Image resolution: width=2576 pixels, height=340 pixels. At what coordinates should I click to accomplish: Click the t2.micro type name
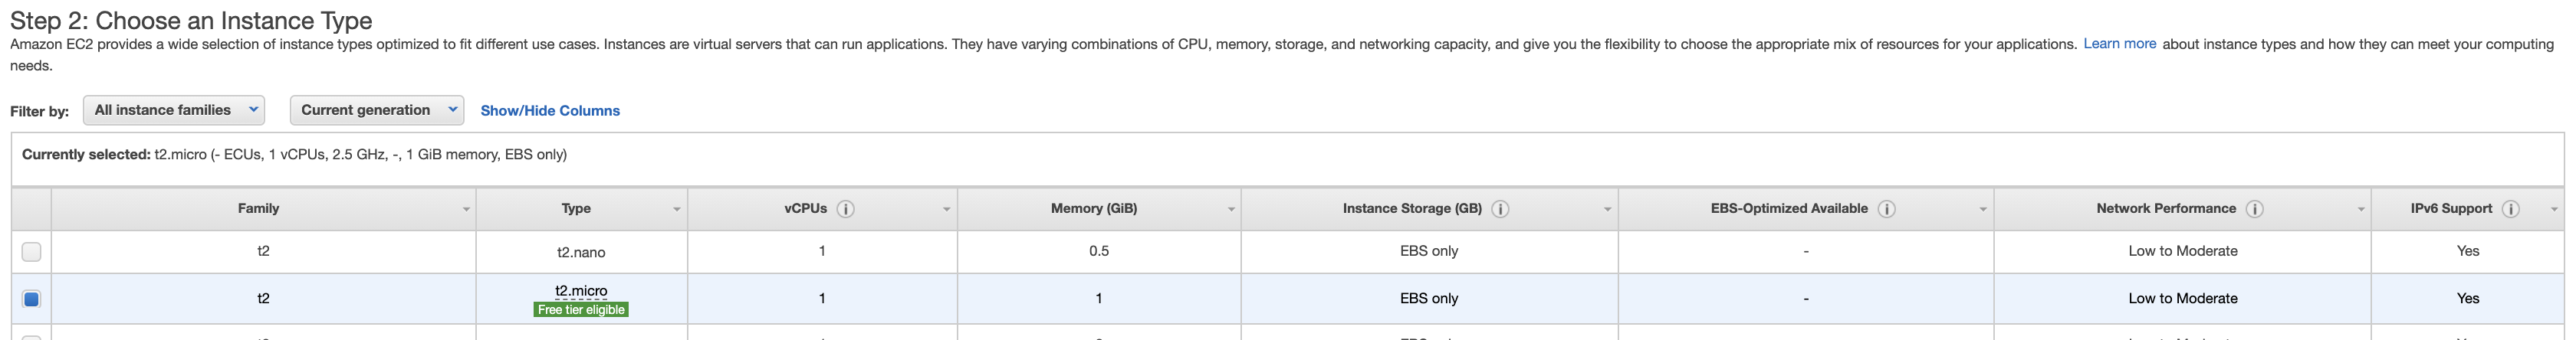(581, 291)
